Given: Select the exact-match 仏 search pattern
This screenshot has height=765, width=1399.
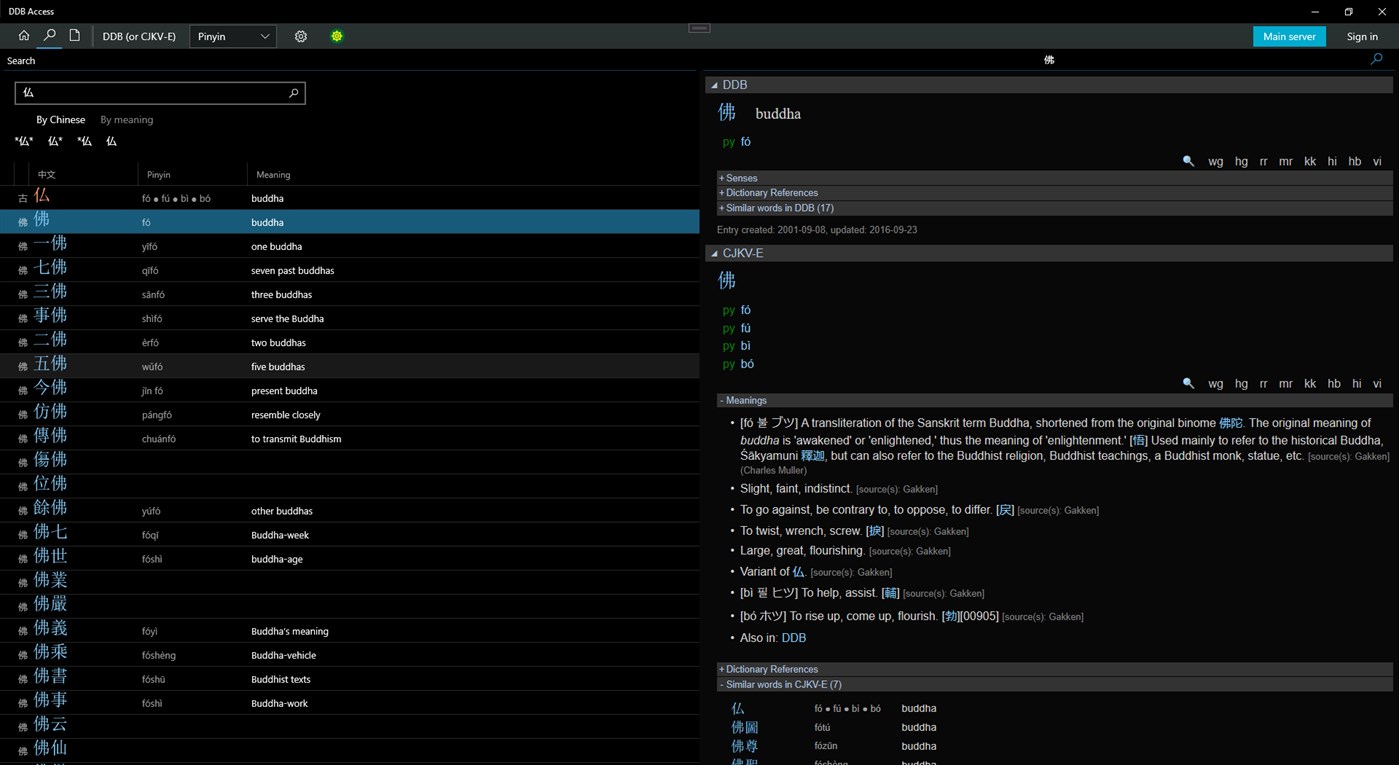Looking at the screenshot, I should tap(111, 141).
